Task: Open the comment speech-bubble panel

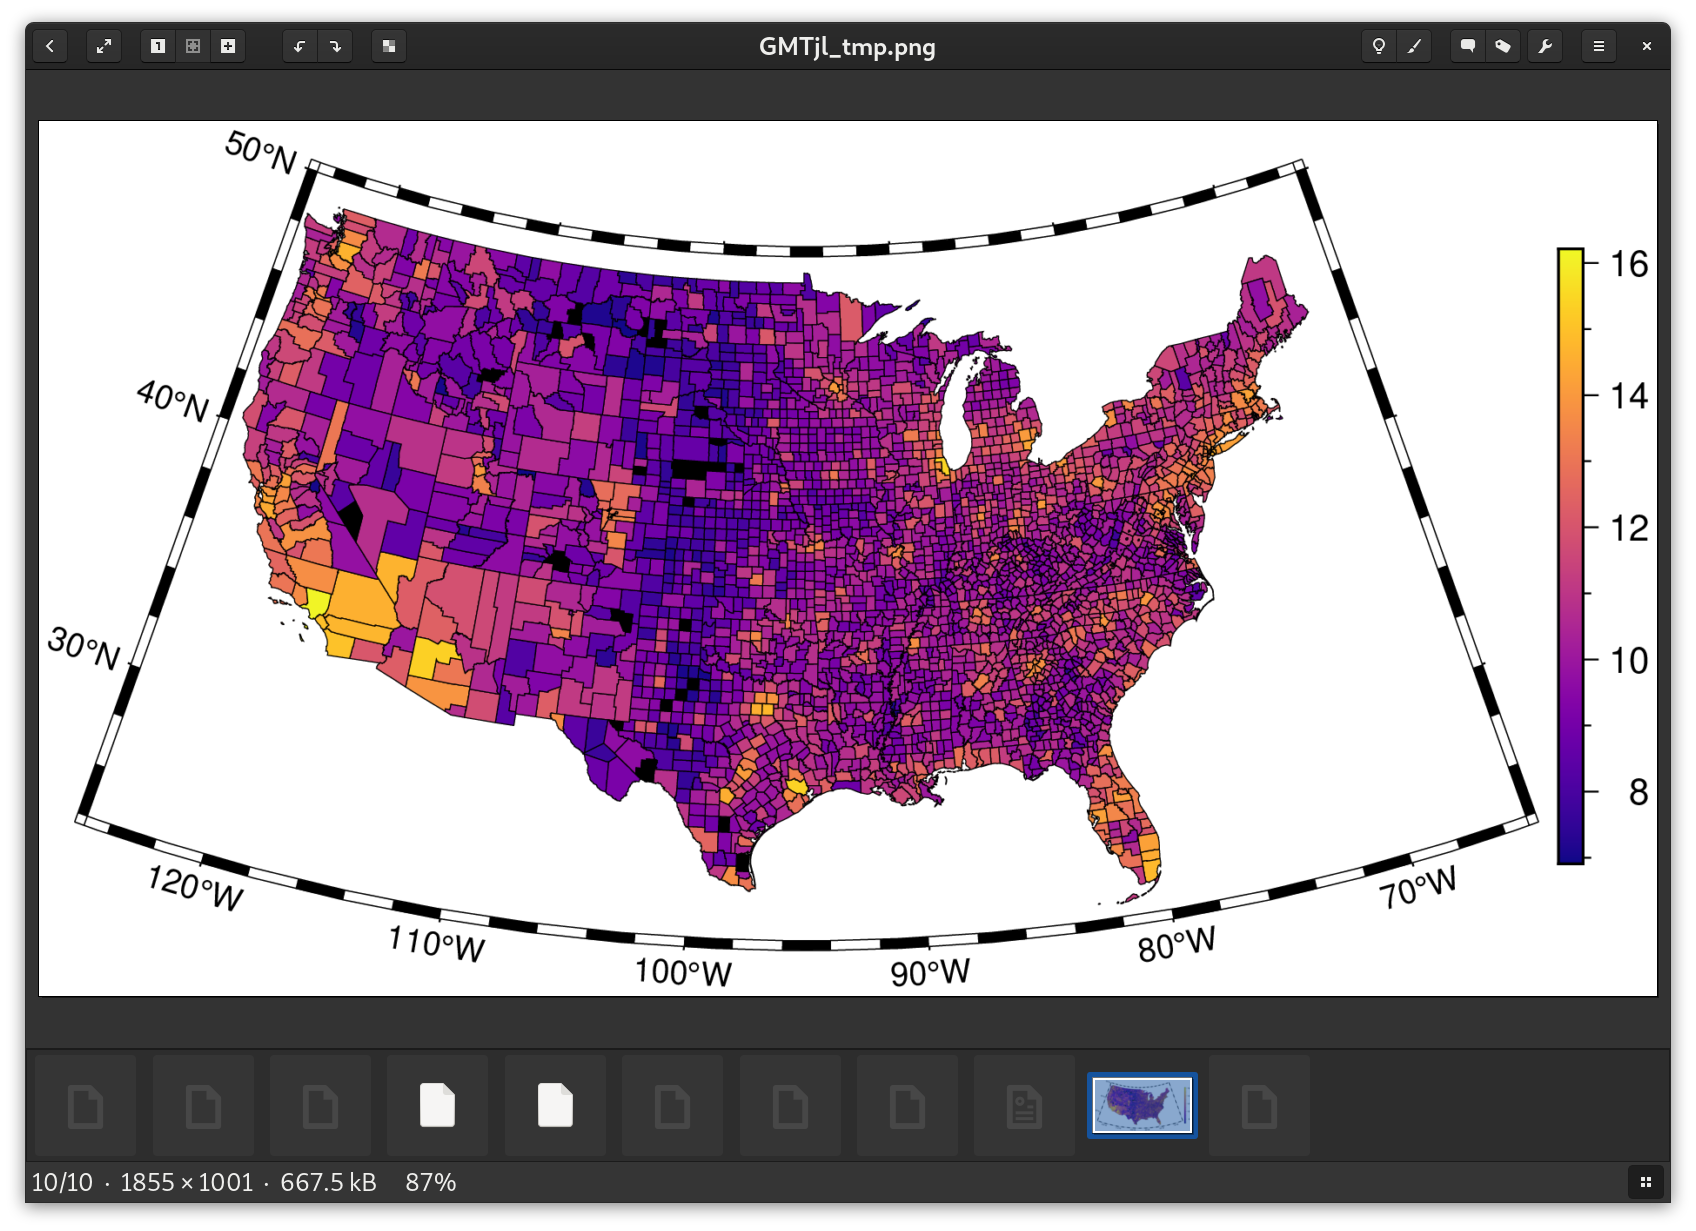Action: point(1468,46)
